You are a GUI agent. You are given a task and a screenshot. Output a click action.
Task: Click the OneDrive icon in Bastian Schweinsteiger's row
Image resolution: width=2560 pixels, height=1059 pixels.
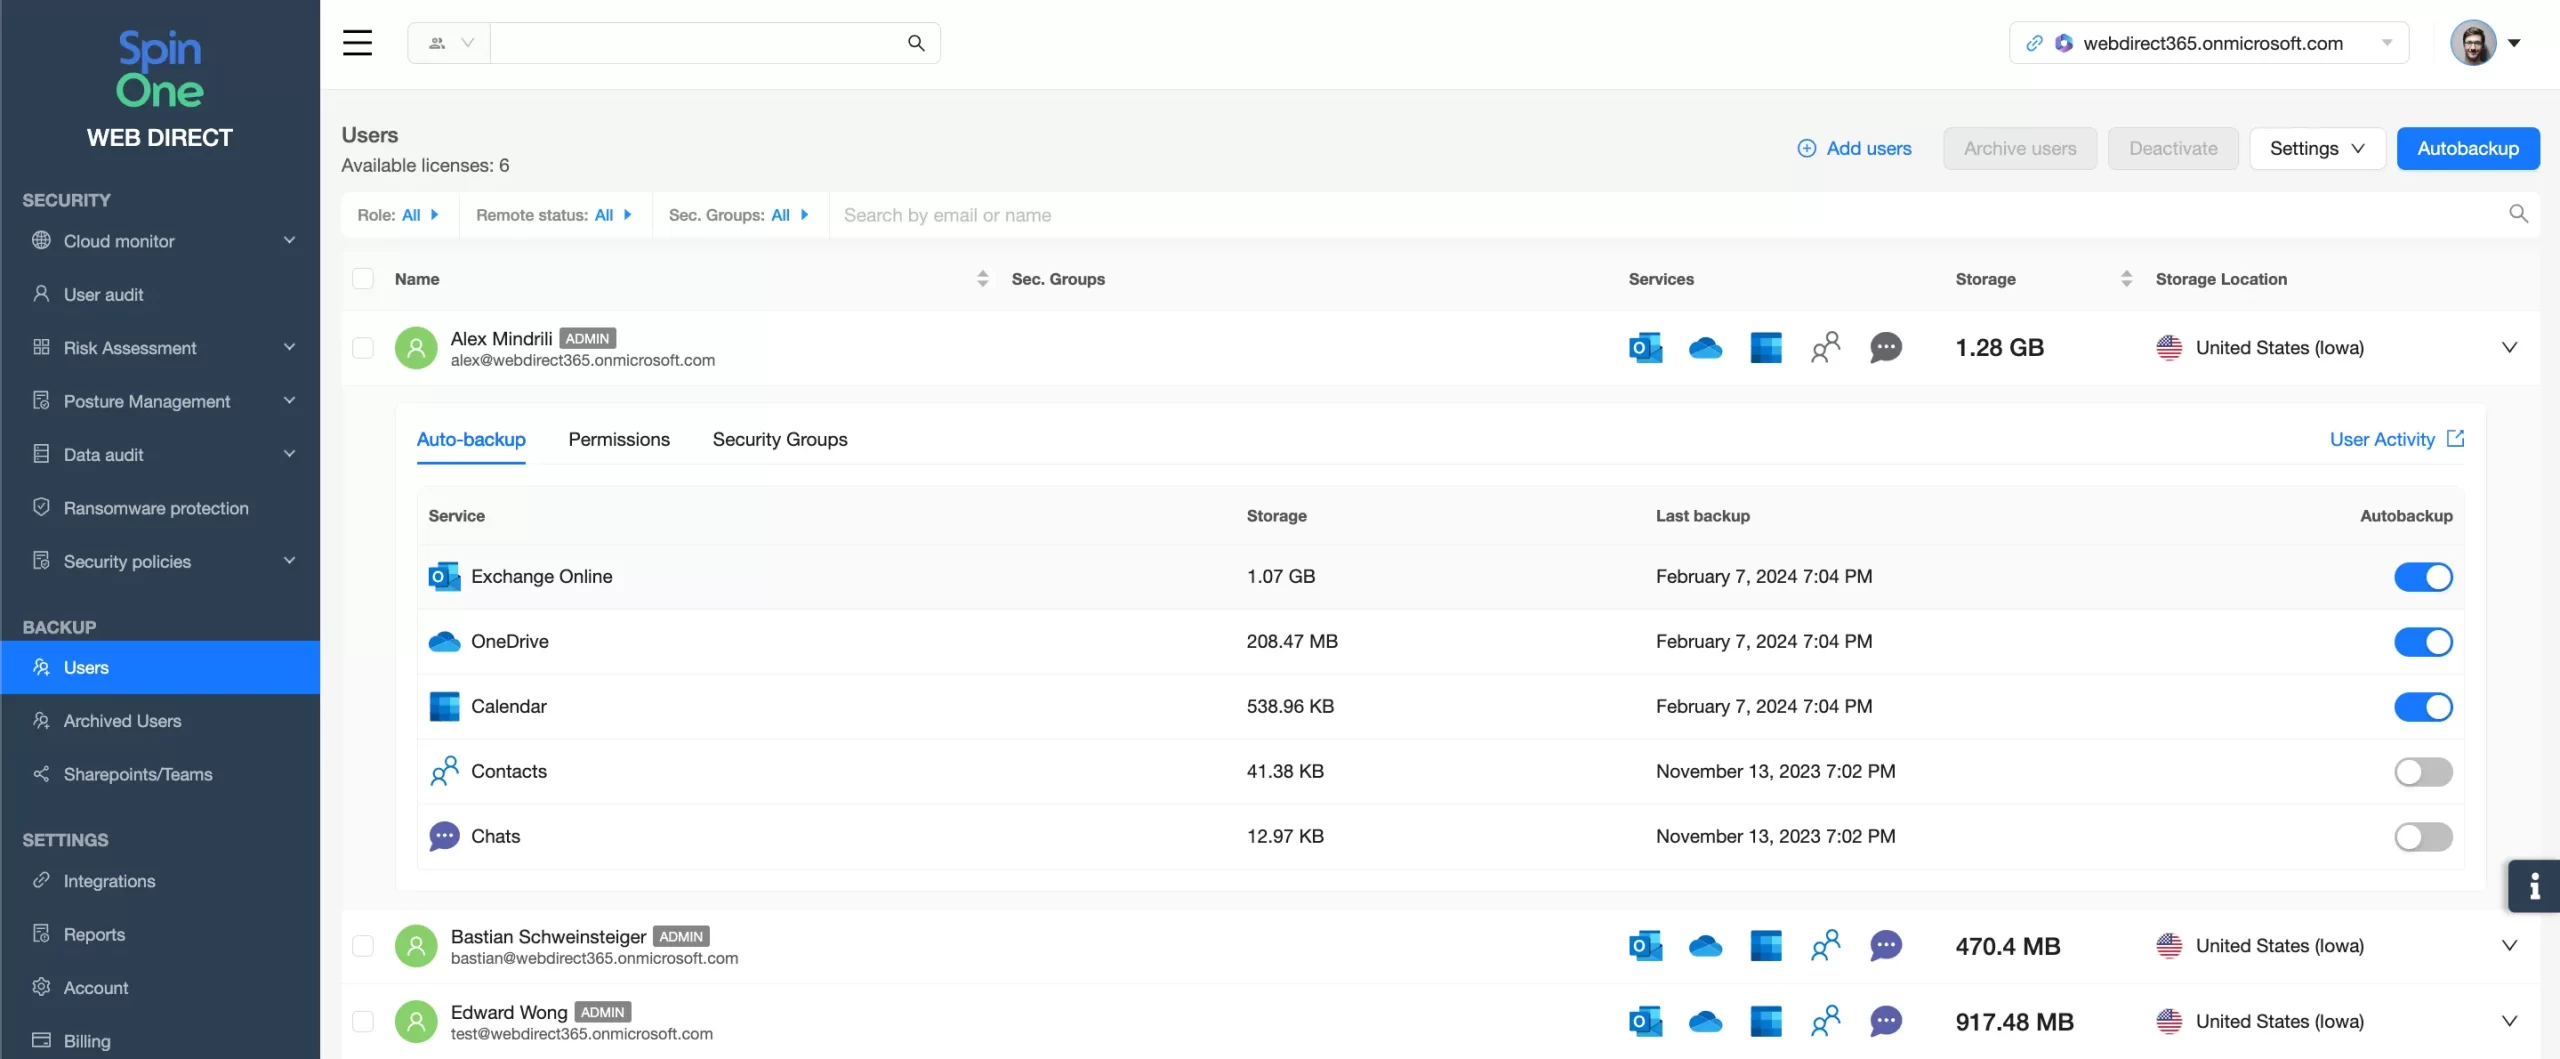pos(1705,946)
